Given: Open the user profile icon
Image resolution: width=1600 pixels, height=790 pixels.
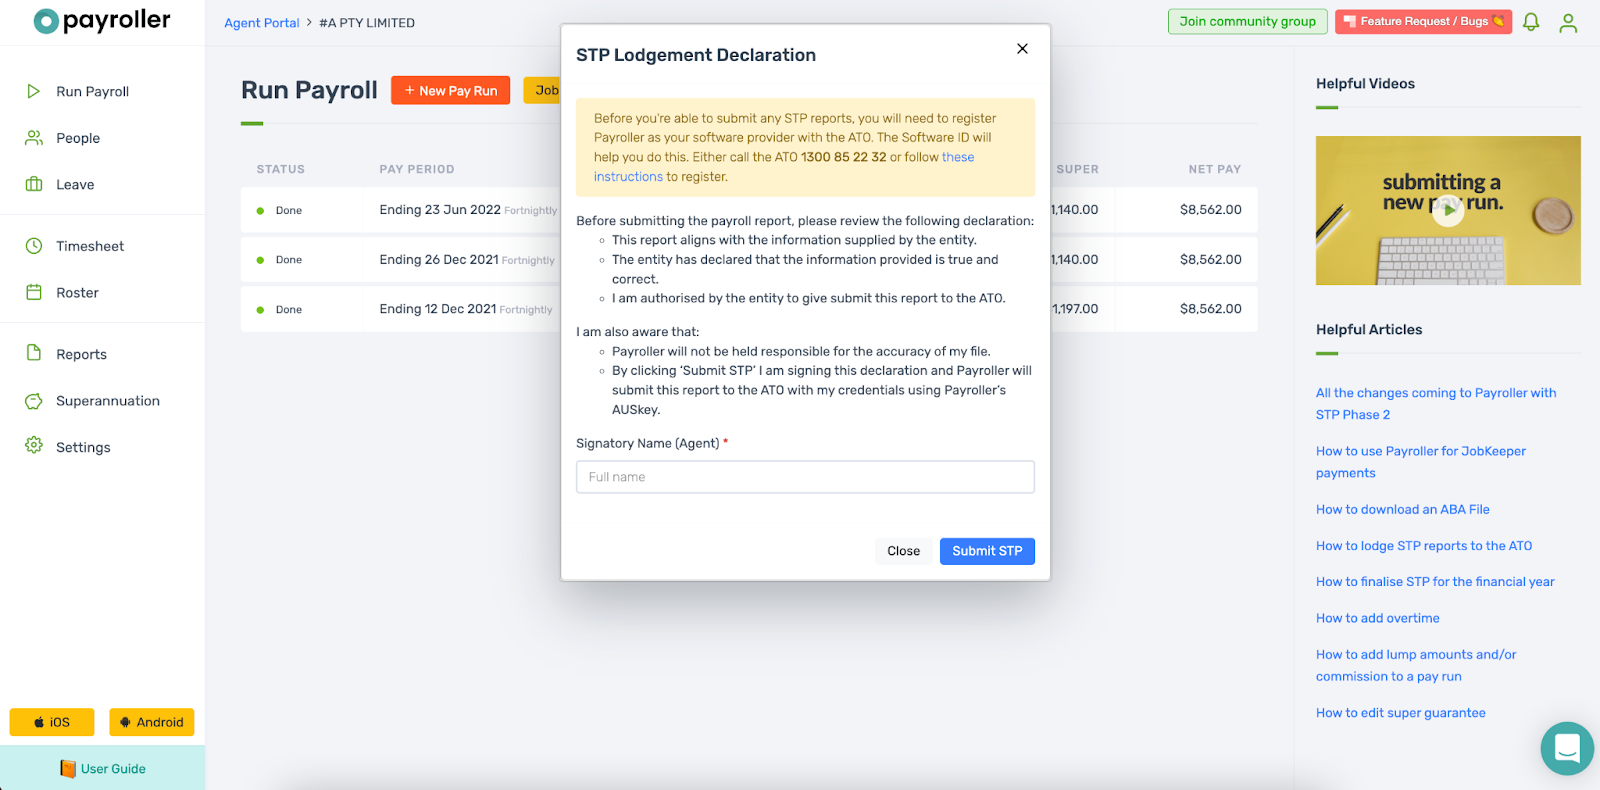Looking at the screenshot, I should (x=1568, y=22).
